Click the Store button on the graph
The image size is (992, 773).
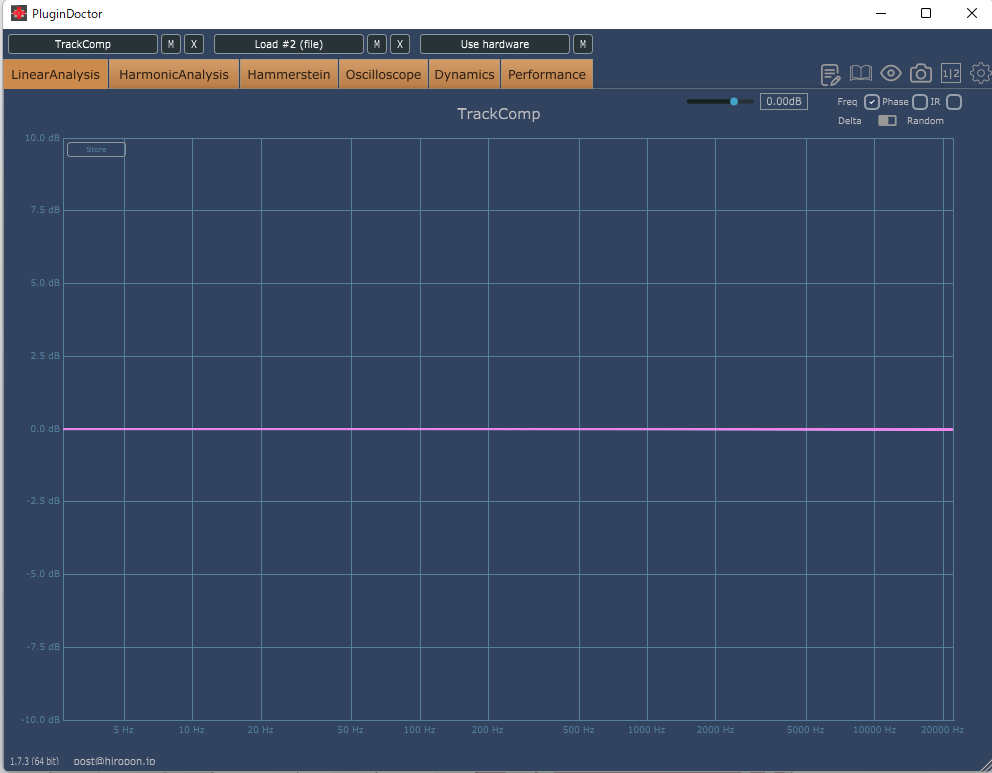(x=96, y=149)
